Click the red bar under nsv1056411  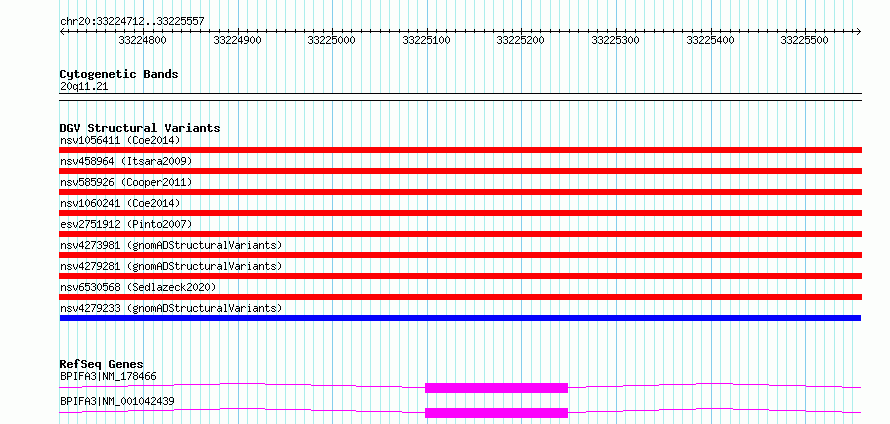tap(460, 150)
